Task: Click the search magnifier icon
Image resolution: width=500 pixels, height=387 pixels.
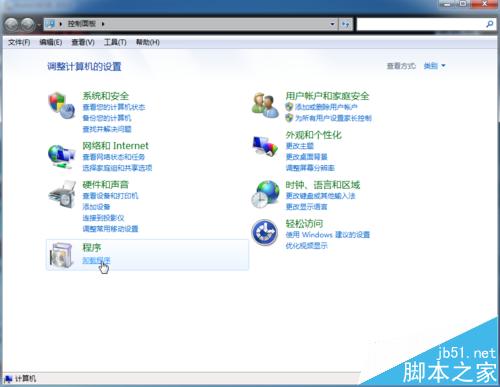Action: pos(490,24)
